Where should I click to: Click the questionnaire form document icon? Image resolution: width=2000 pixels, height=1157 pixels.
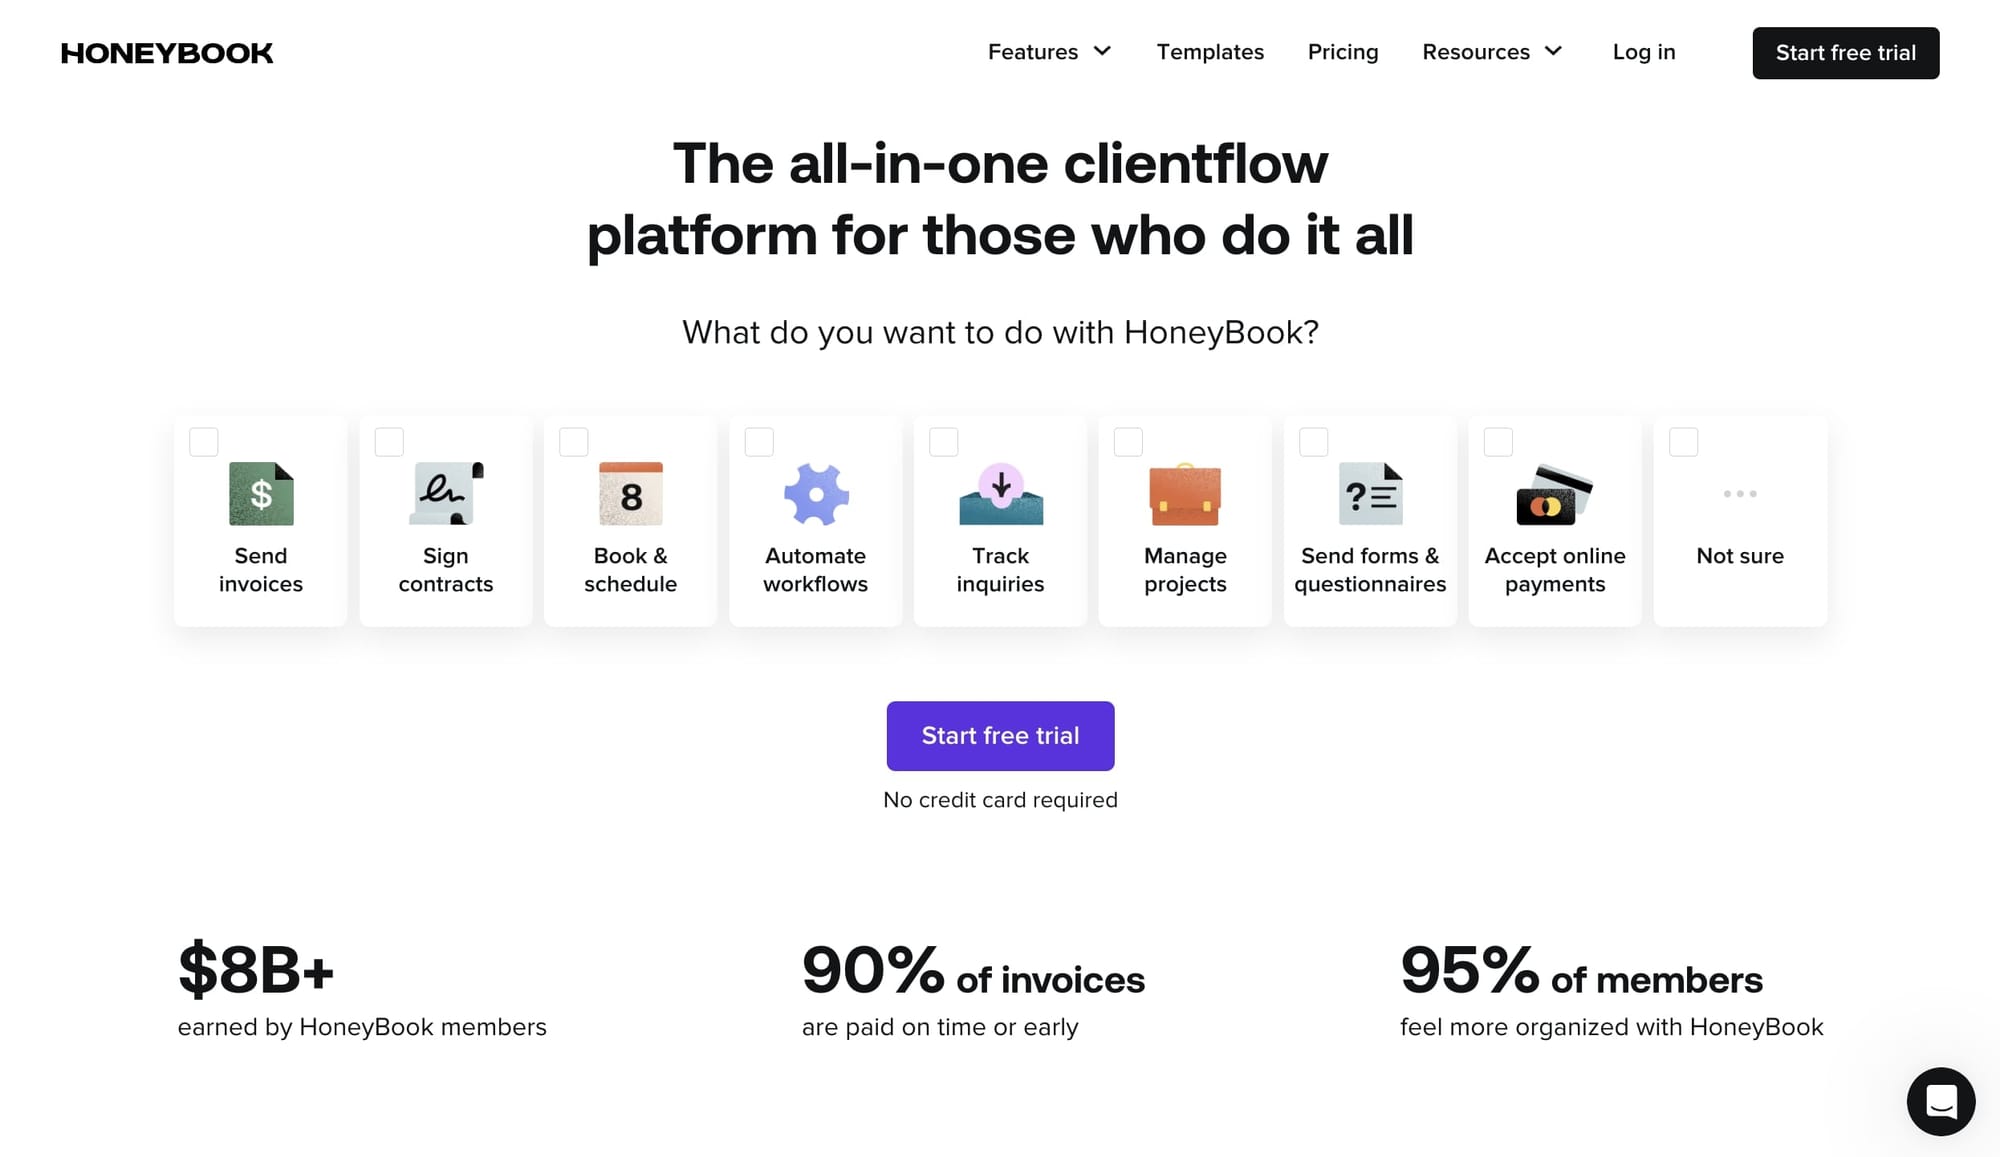click(x=1370, y=493)
